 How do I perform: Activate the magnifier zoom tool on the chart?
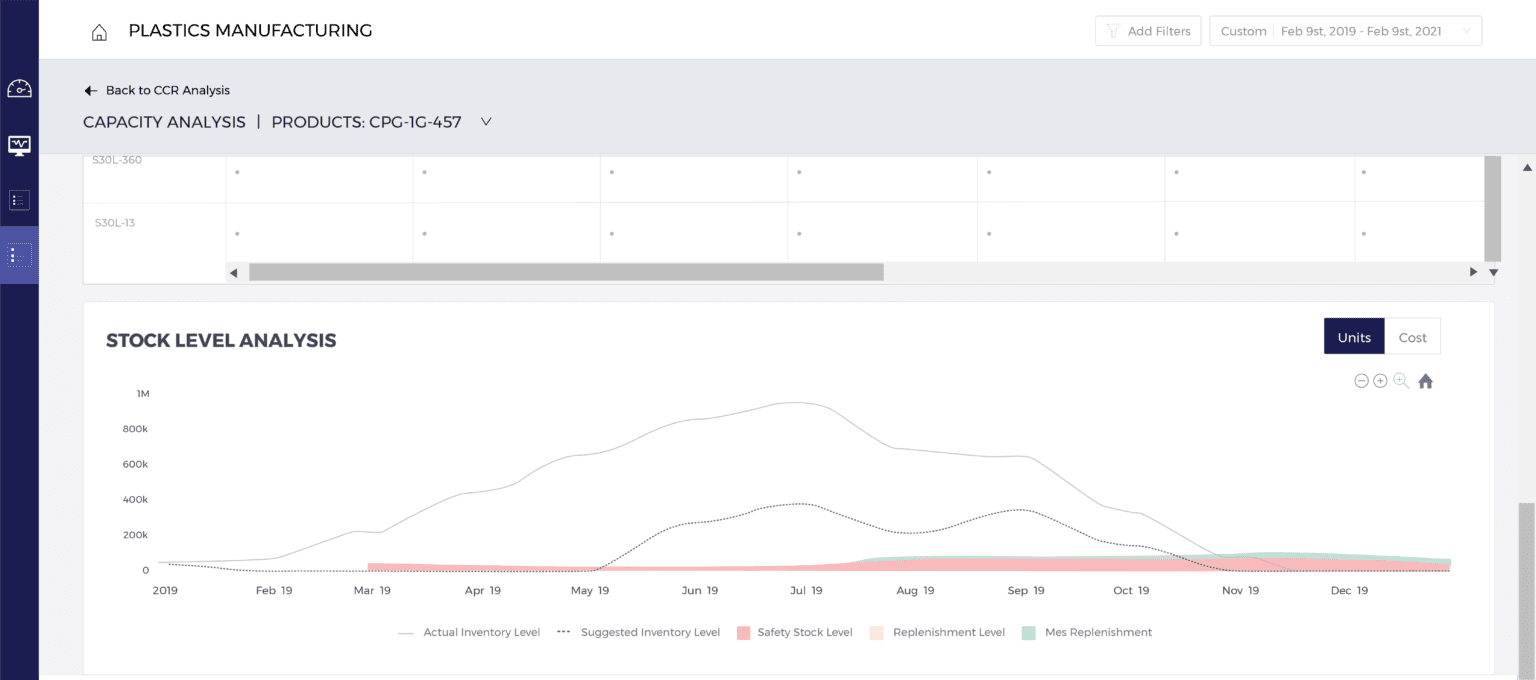(1401, 381)
